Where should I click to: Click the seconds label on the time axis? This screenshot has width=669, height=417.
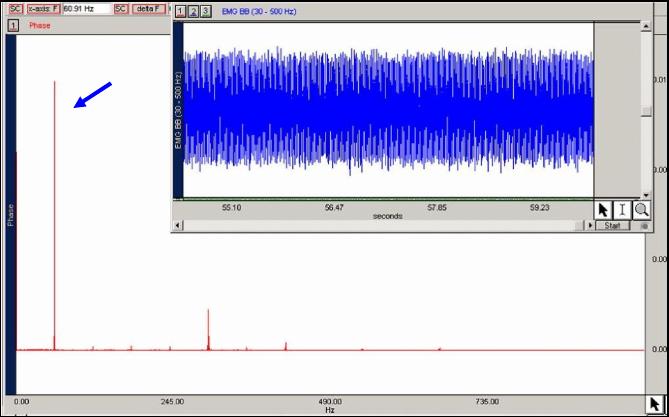tap(387, 216)
